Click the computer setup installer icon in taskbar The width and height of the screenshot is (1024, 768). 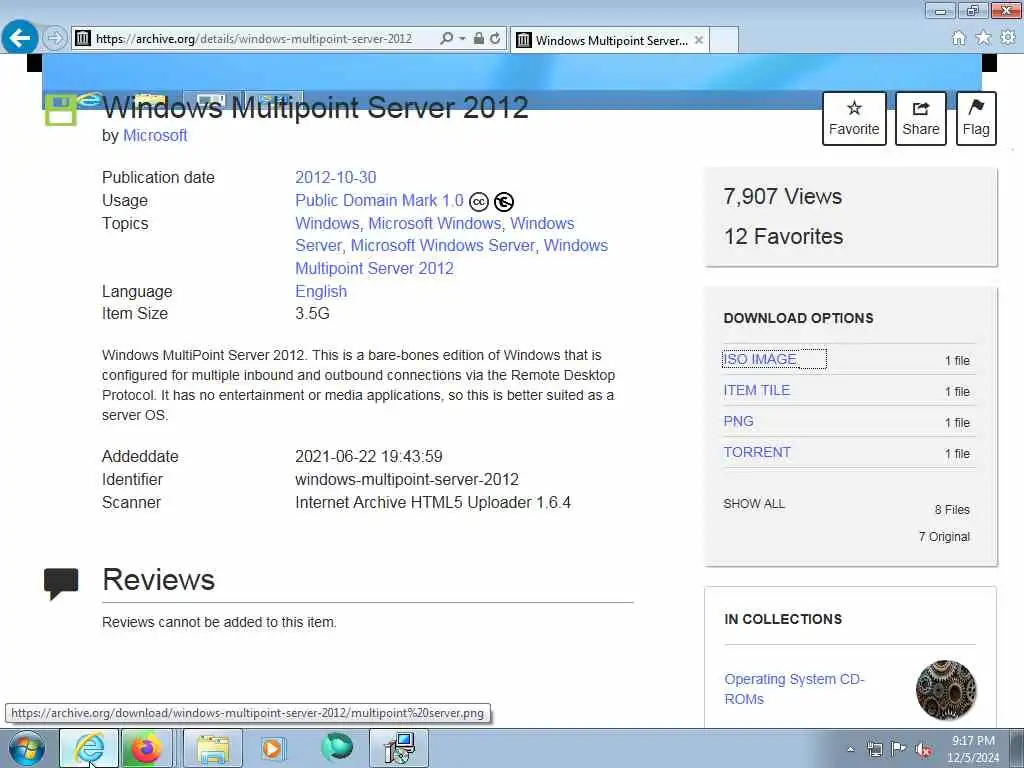click(399, 748)
